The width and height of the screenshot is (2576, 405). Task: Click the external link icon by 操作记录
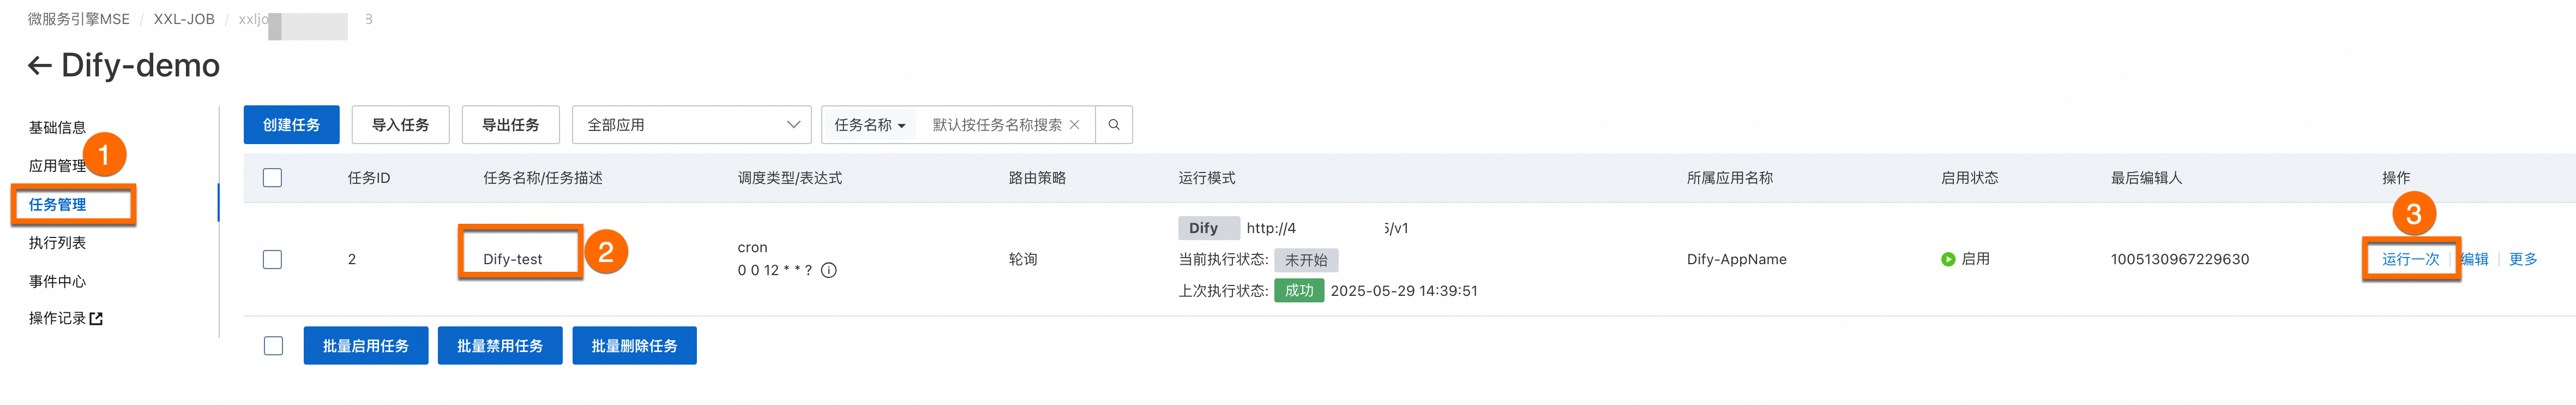(x=96, y=319)
